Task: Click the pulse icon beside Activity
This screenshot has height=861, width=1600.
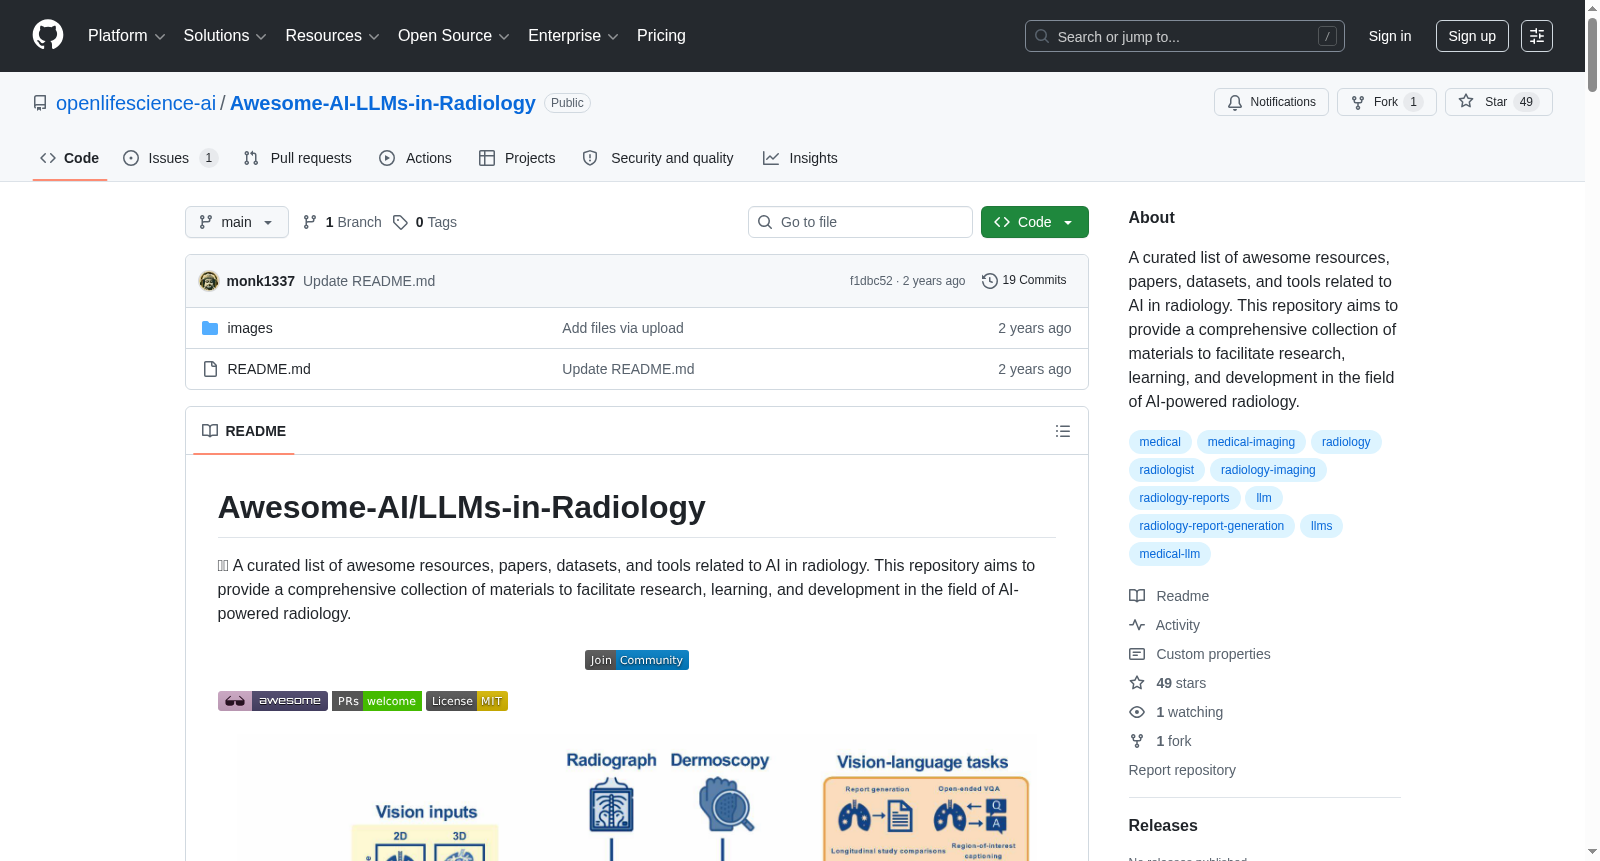Action: (x=1137, y=625)
